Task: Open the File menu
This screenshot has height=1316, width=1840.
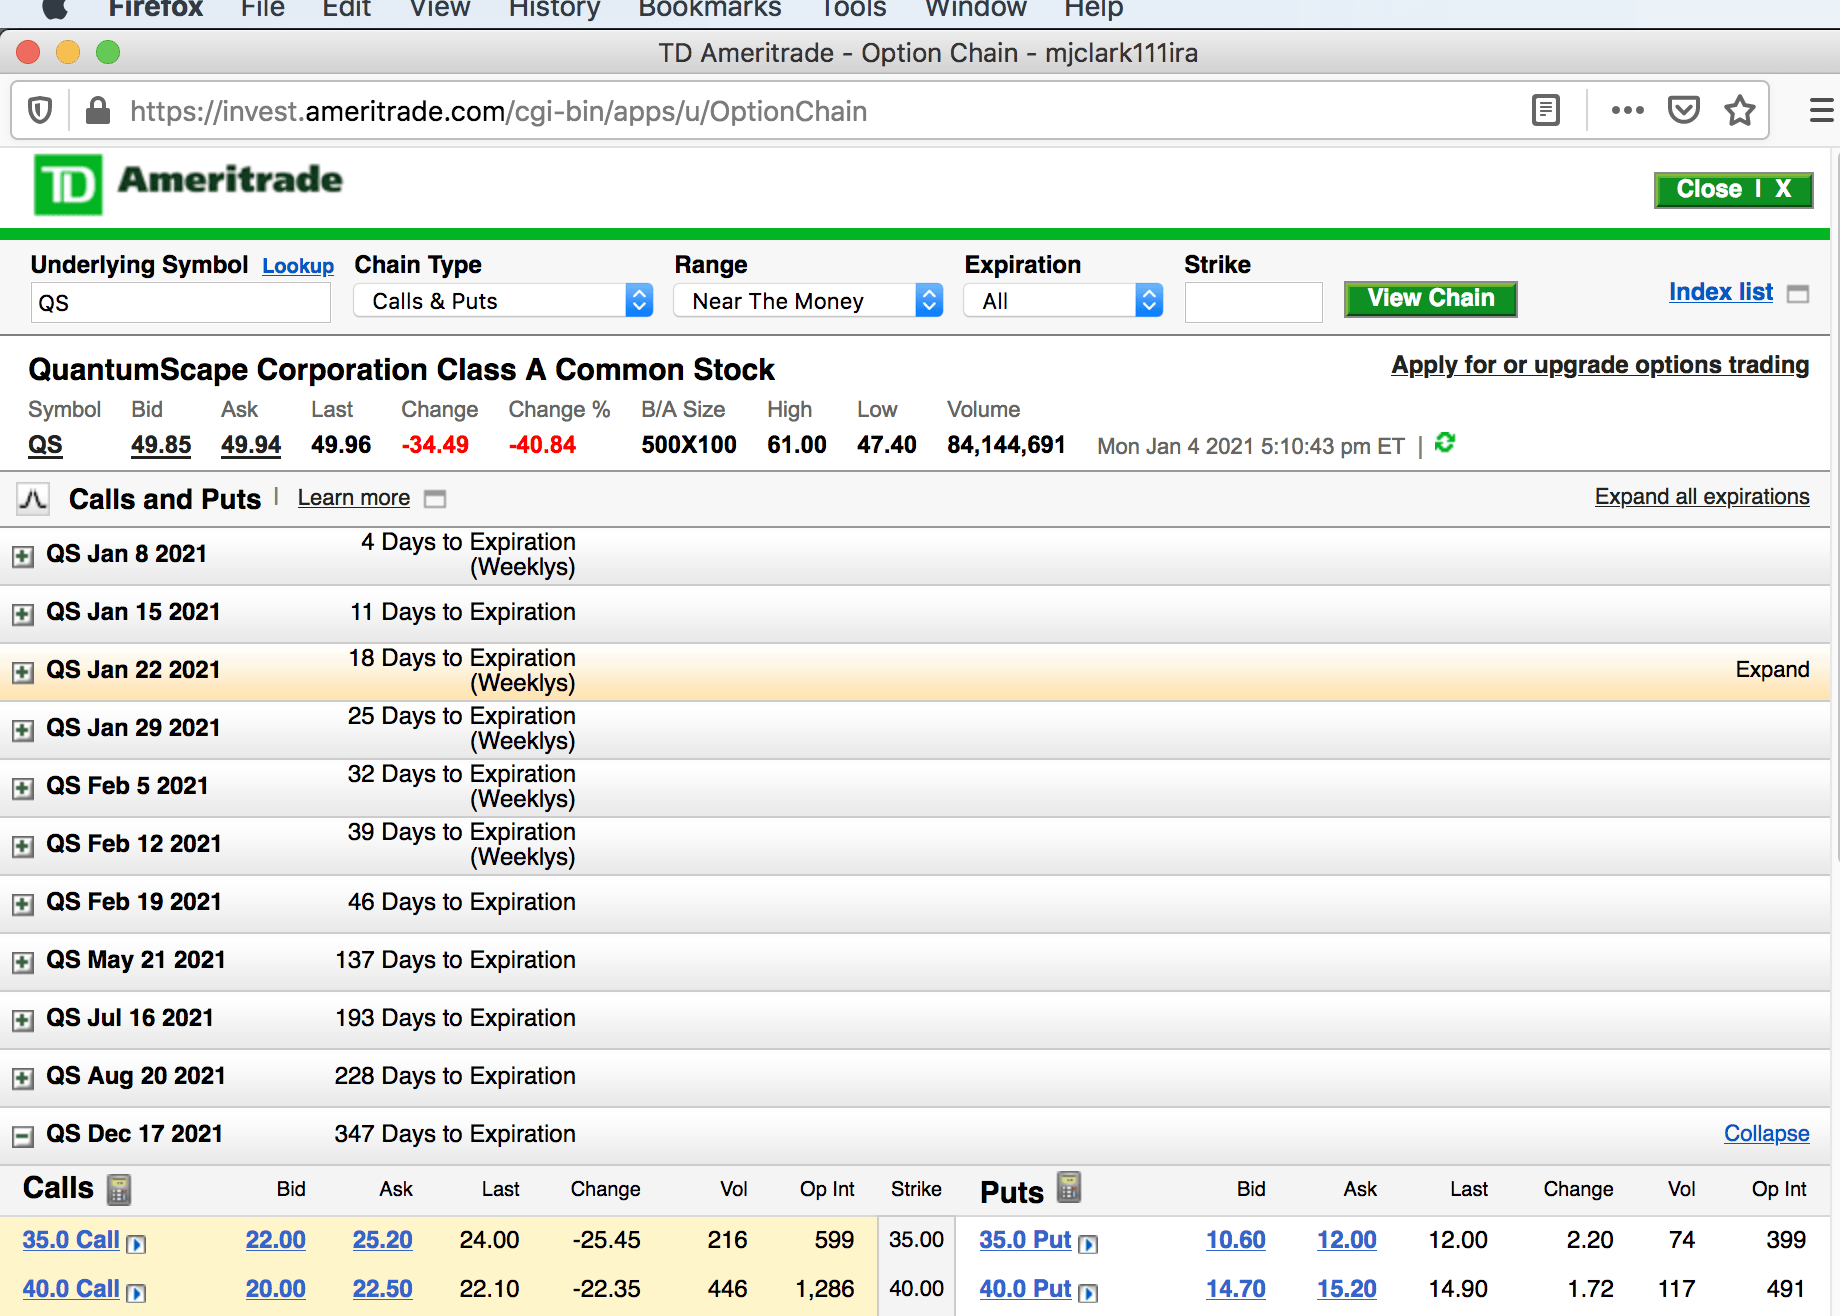Action: click(262, 9)
